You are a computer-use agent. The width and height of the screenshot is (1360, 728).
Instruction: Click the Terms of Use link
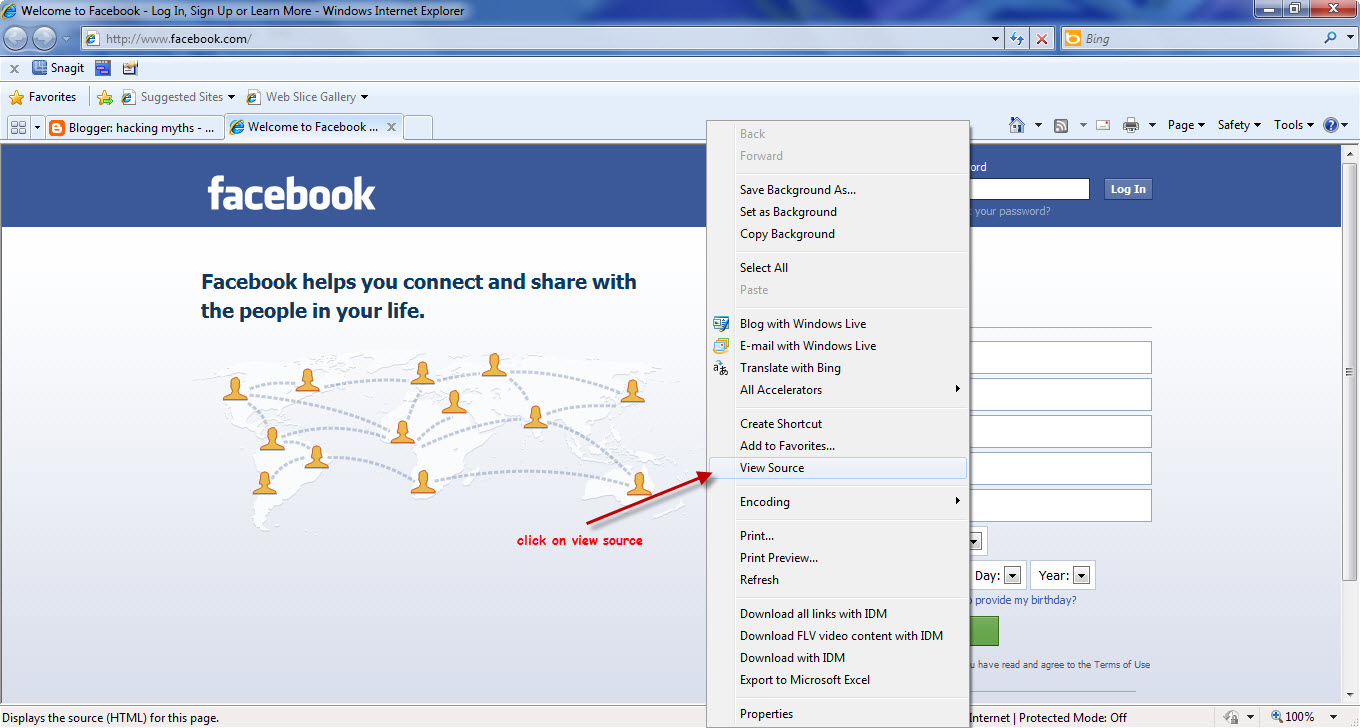(1121, 665)
